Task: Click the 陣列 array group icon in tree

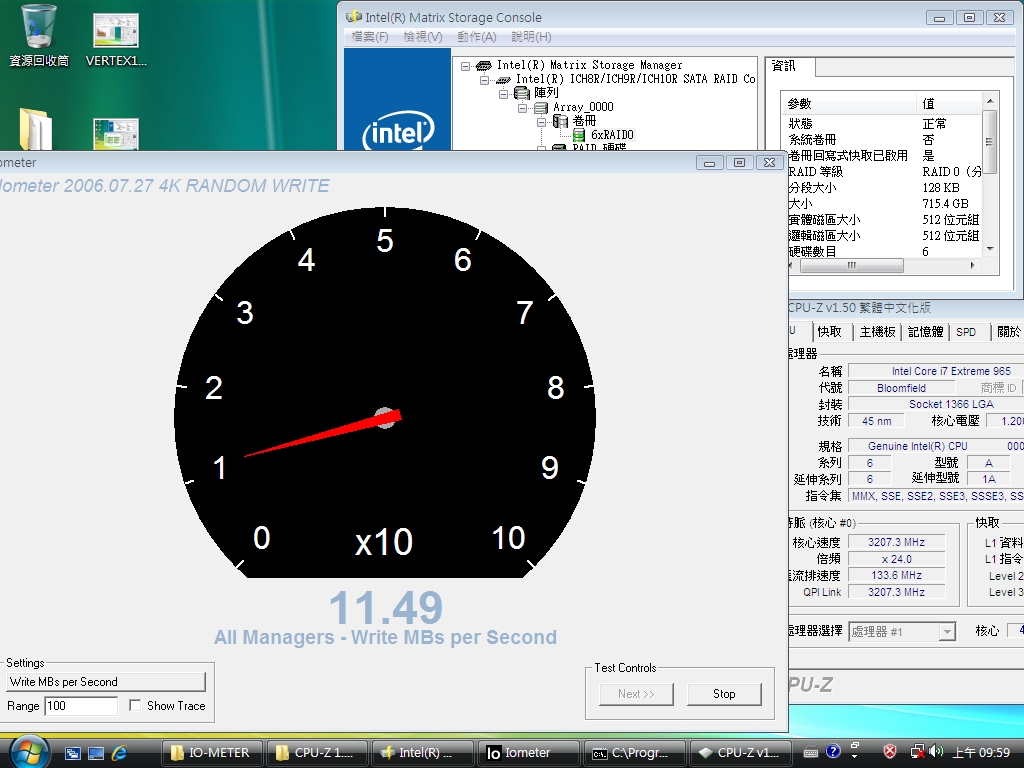Action: [x=522, y=93]
